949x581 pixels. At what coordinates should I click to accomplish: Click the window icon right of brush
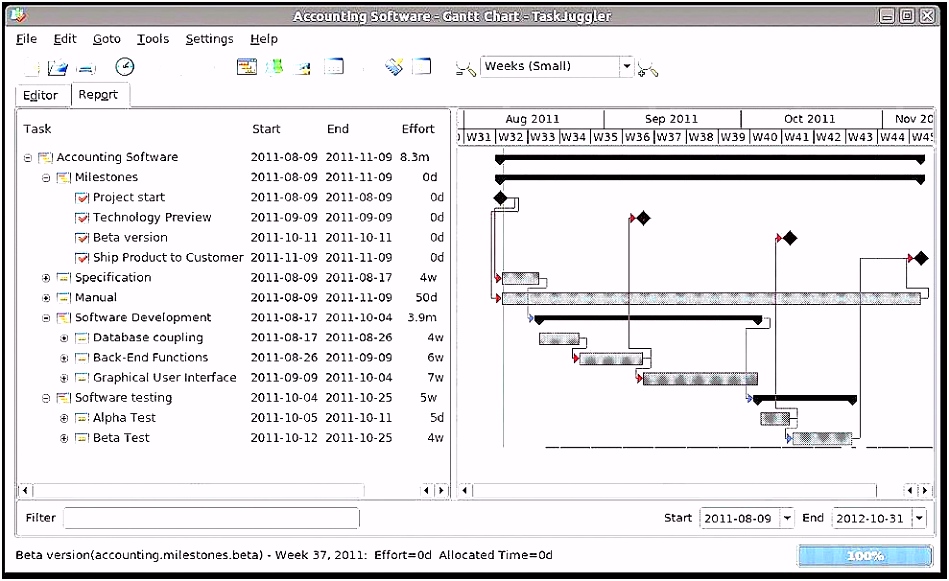[x=422, y=67]
